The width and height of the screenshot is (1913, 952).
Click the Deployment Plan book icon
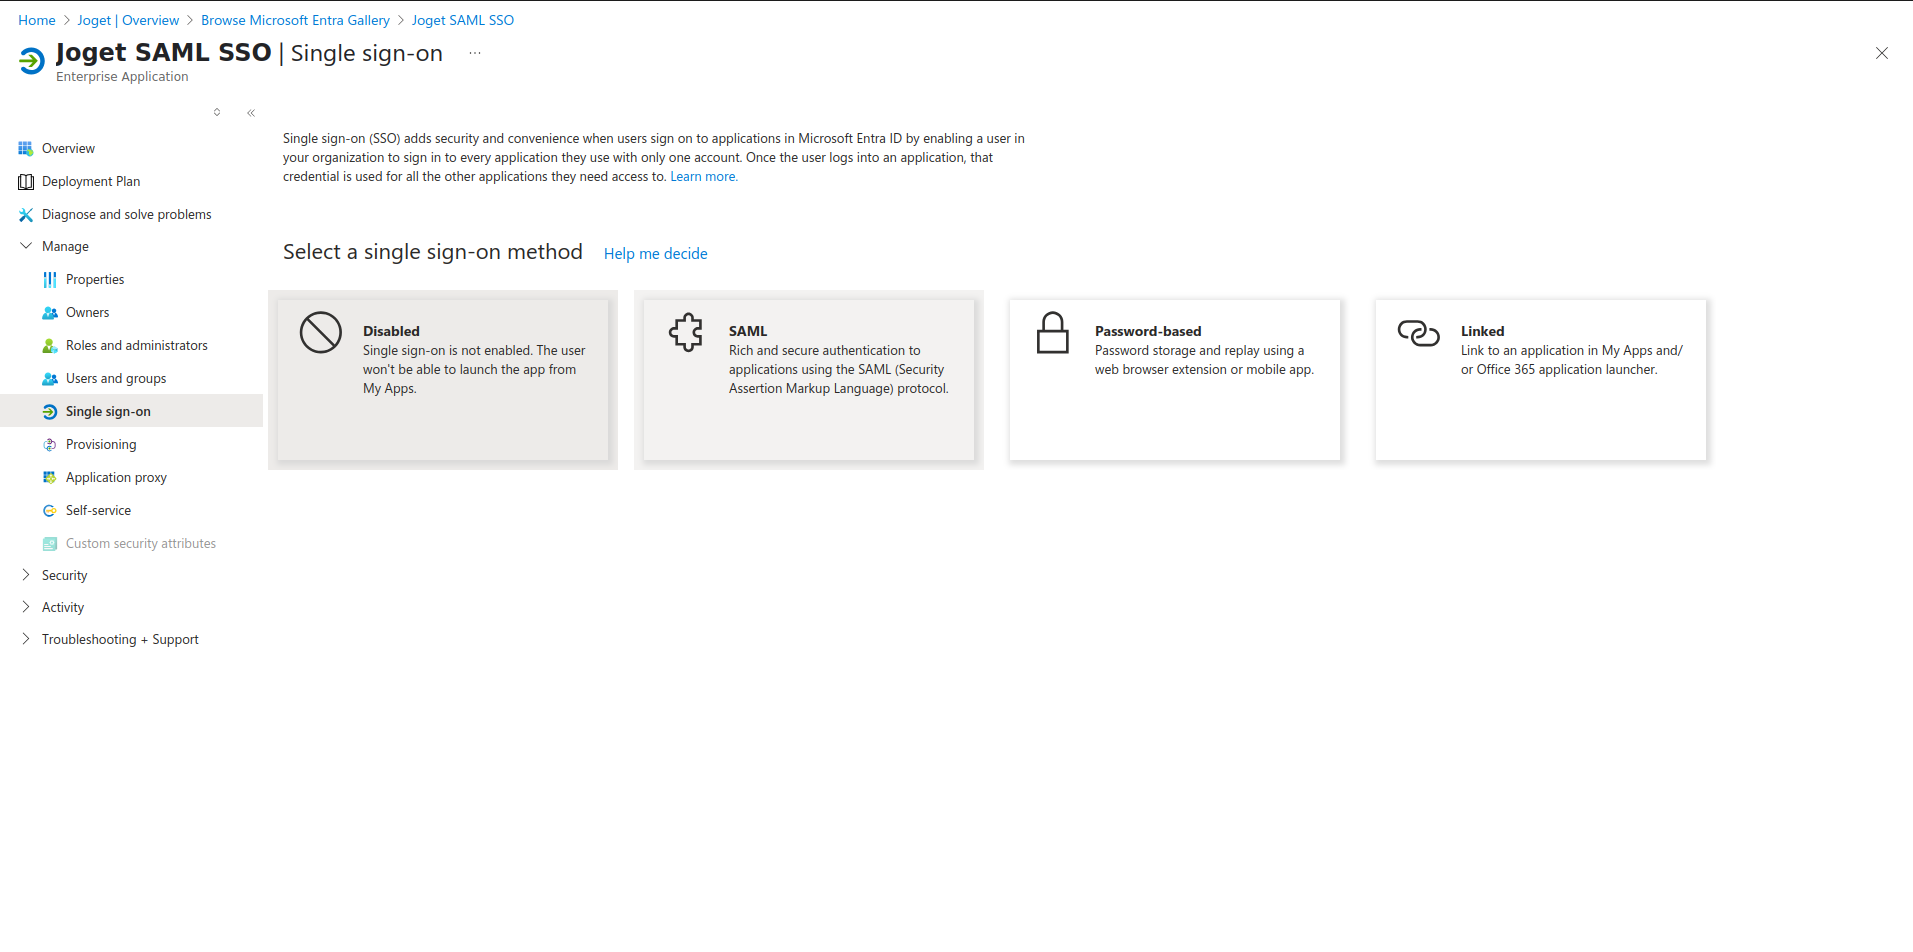tap(26, 182)
